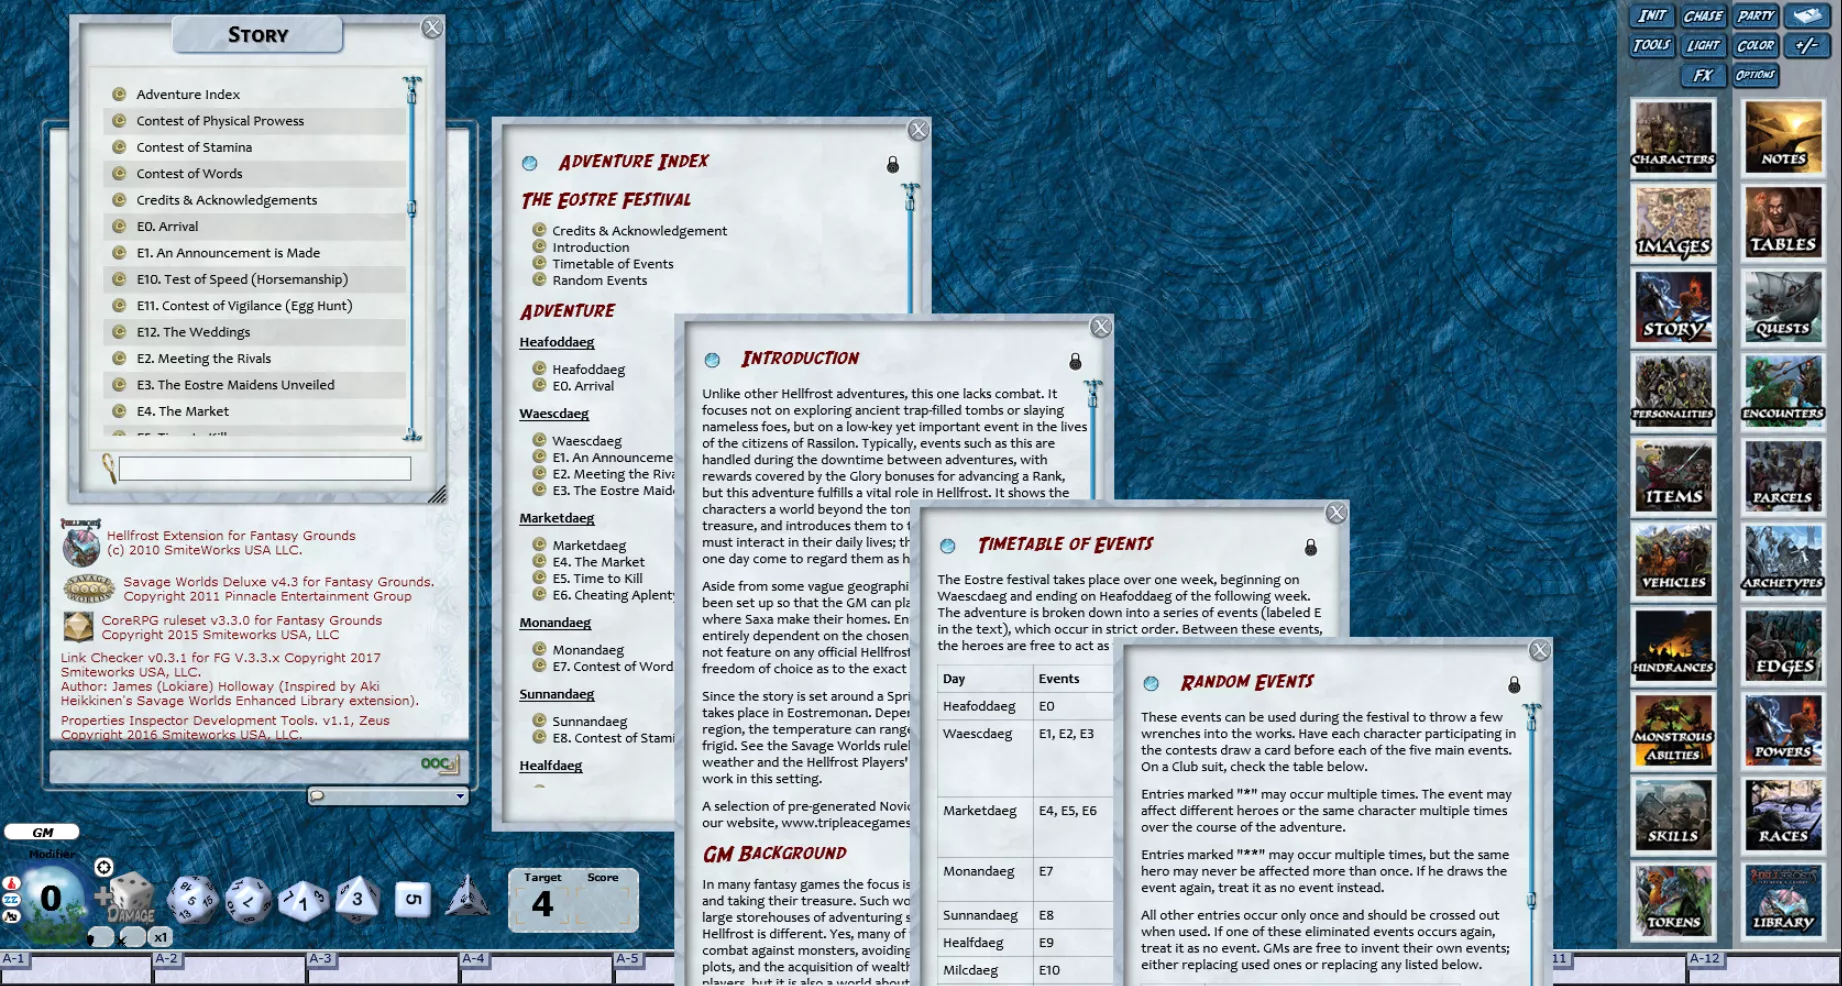Pick the d10 die

click(302, 901)
